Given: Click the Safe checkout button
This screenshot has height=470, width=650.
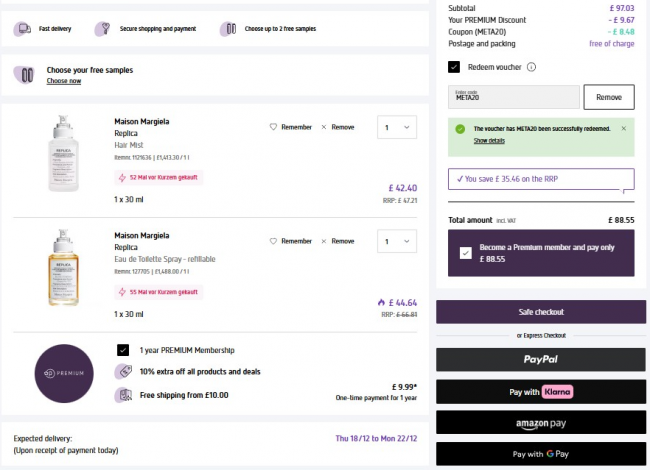Looking at the screenshot, I should pos(540,312).
